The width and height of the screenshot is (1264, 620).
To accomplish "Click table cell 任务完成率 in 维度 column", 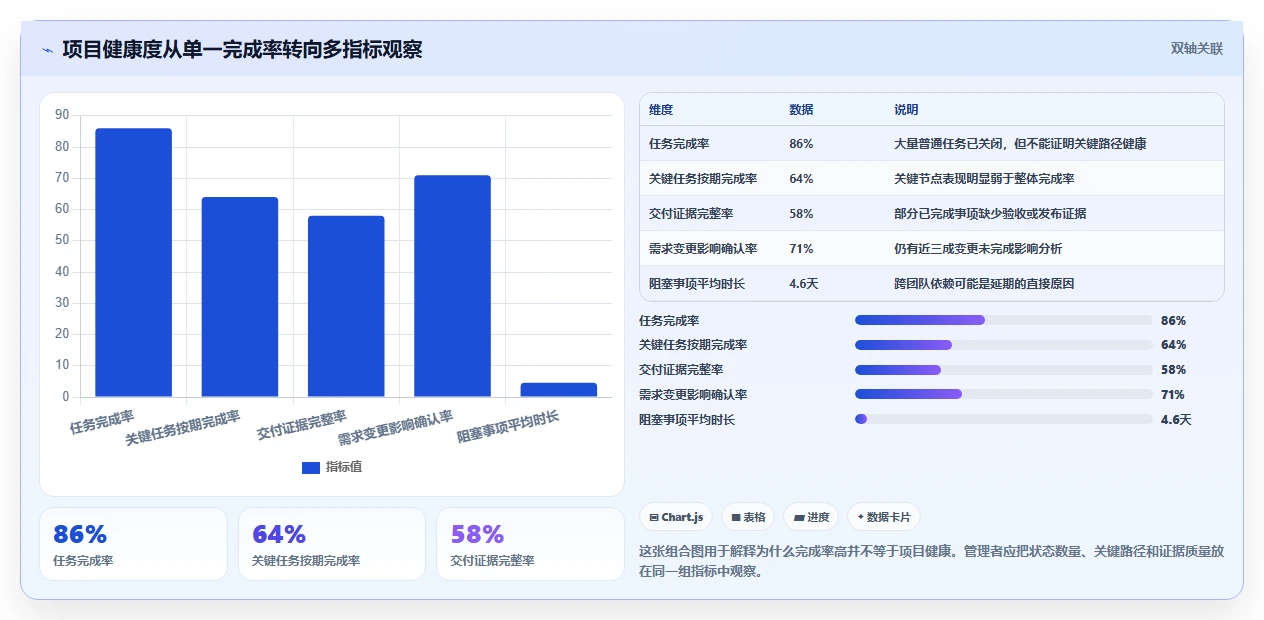I will click(679, 144).
